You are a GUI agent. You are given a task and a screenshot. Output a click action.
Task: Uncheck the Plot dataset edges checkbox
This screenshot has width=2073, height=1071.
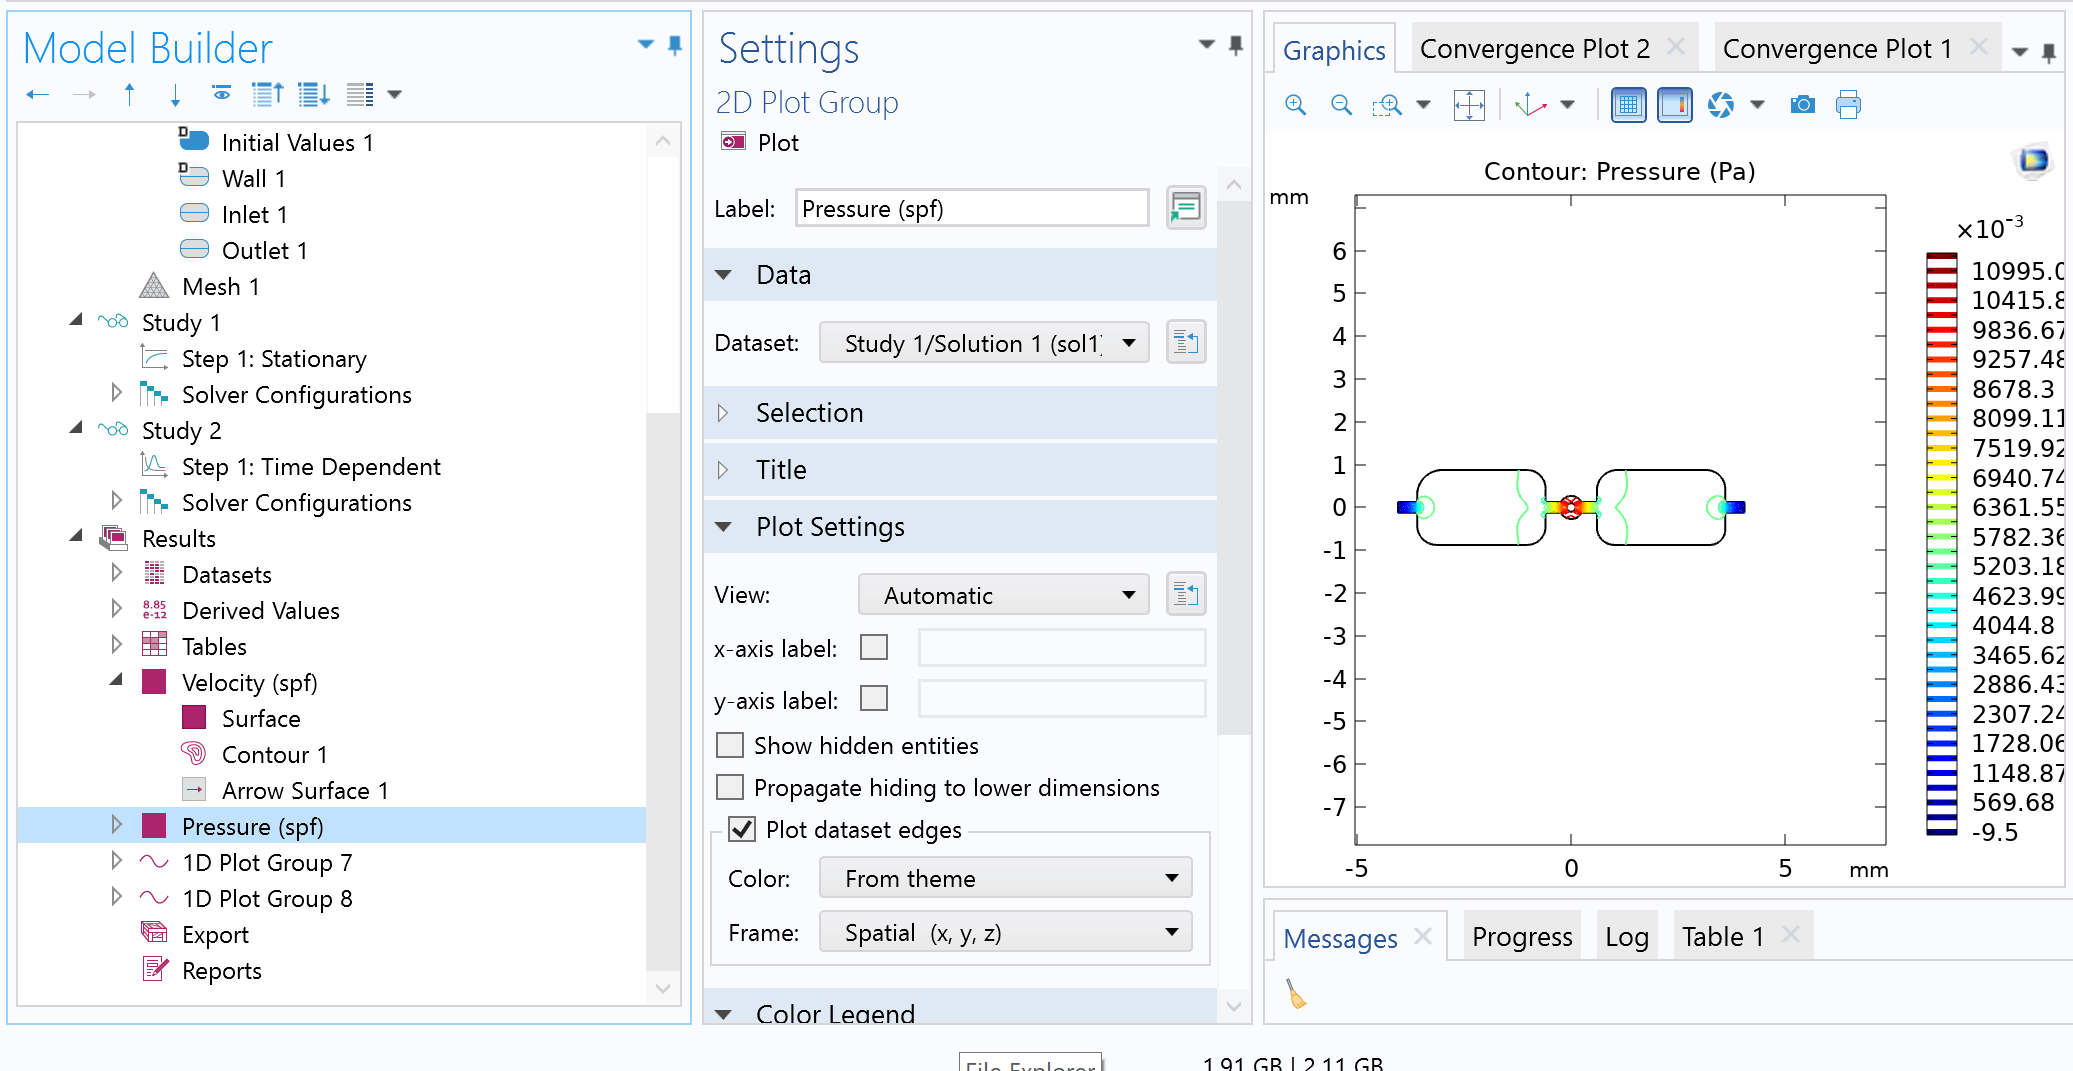(742, 830)
